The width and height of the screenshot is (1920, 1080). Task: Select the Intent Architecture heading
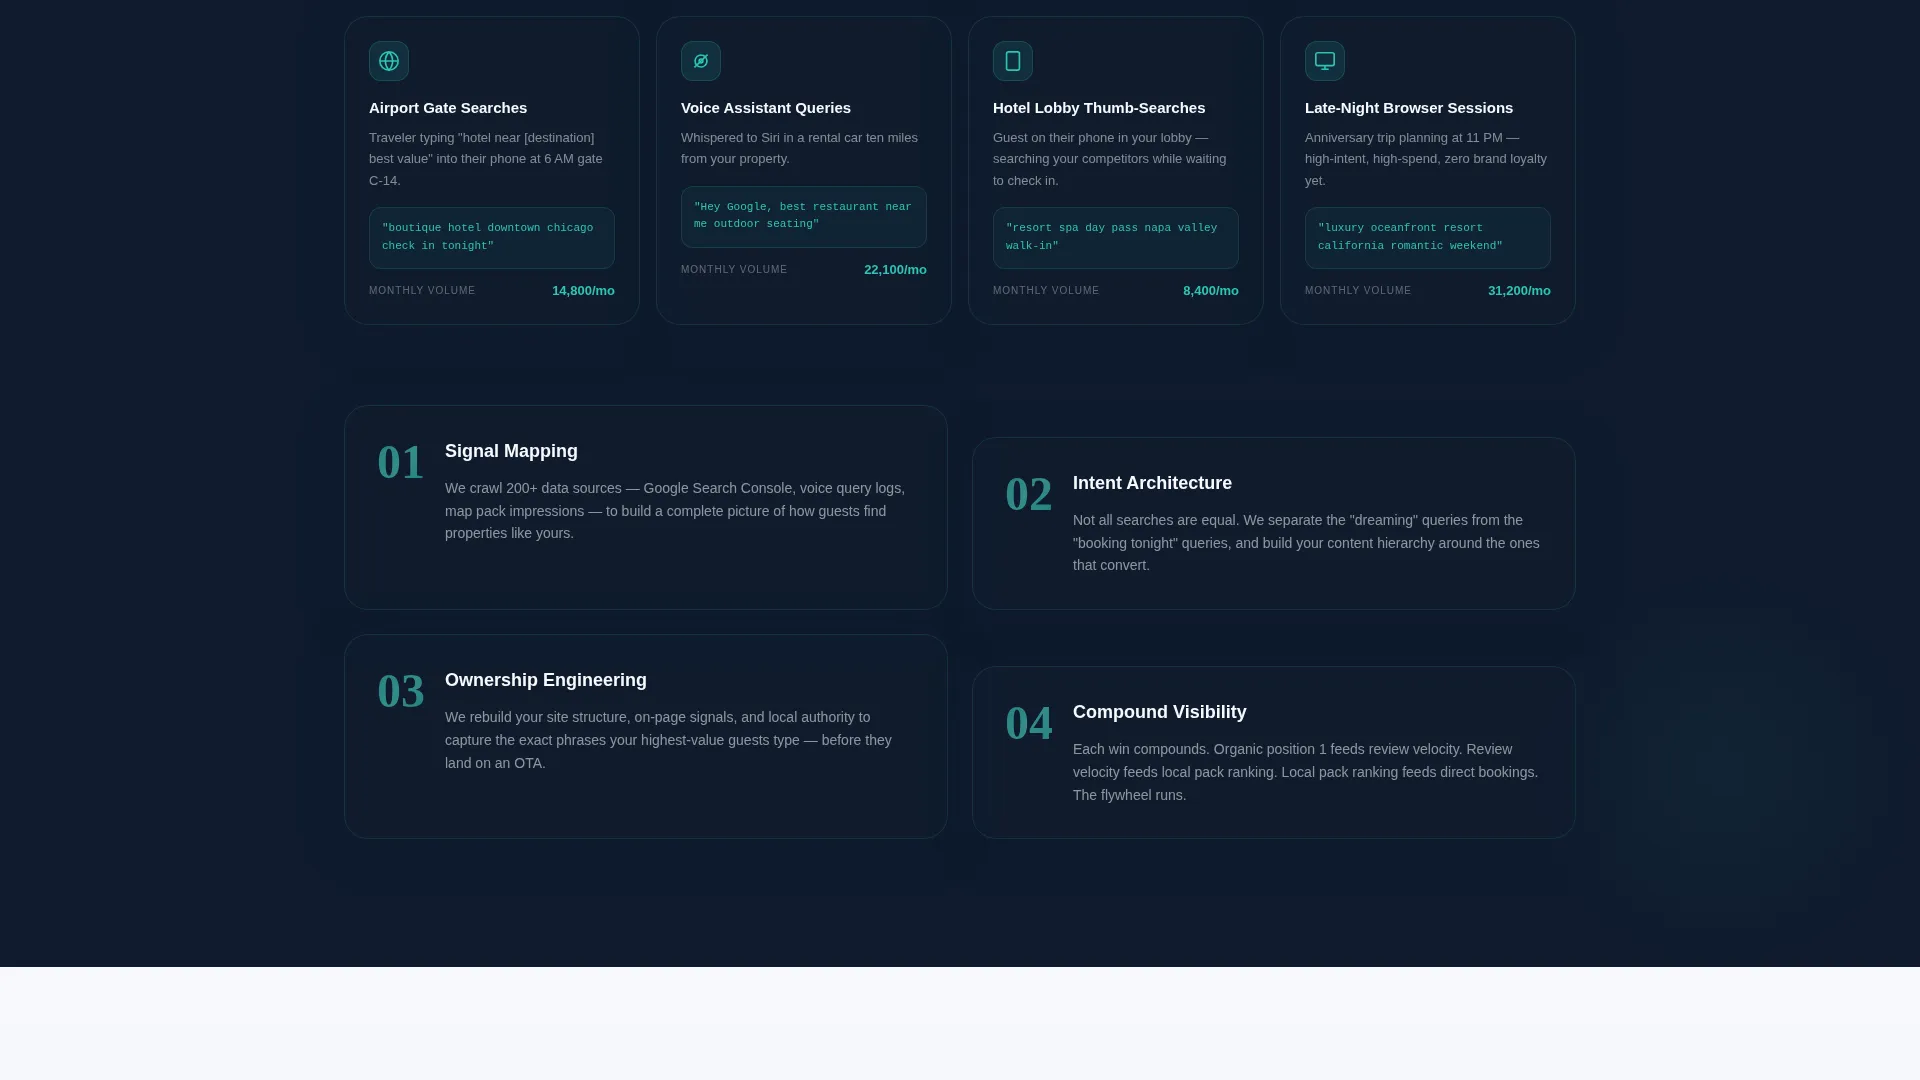[1152, 483]
